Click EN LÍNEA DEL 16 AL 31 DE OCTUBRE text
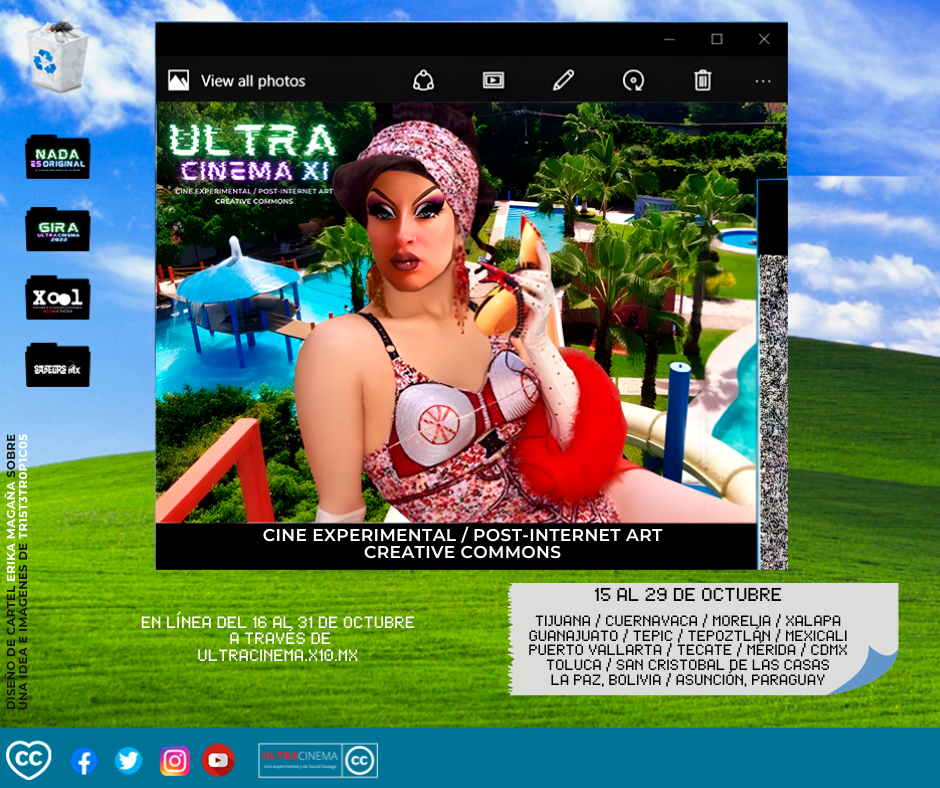Screen dimensions: 940x788 [x=278, y=622]
